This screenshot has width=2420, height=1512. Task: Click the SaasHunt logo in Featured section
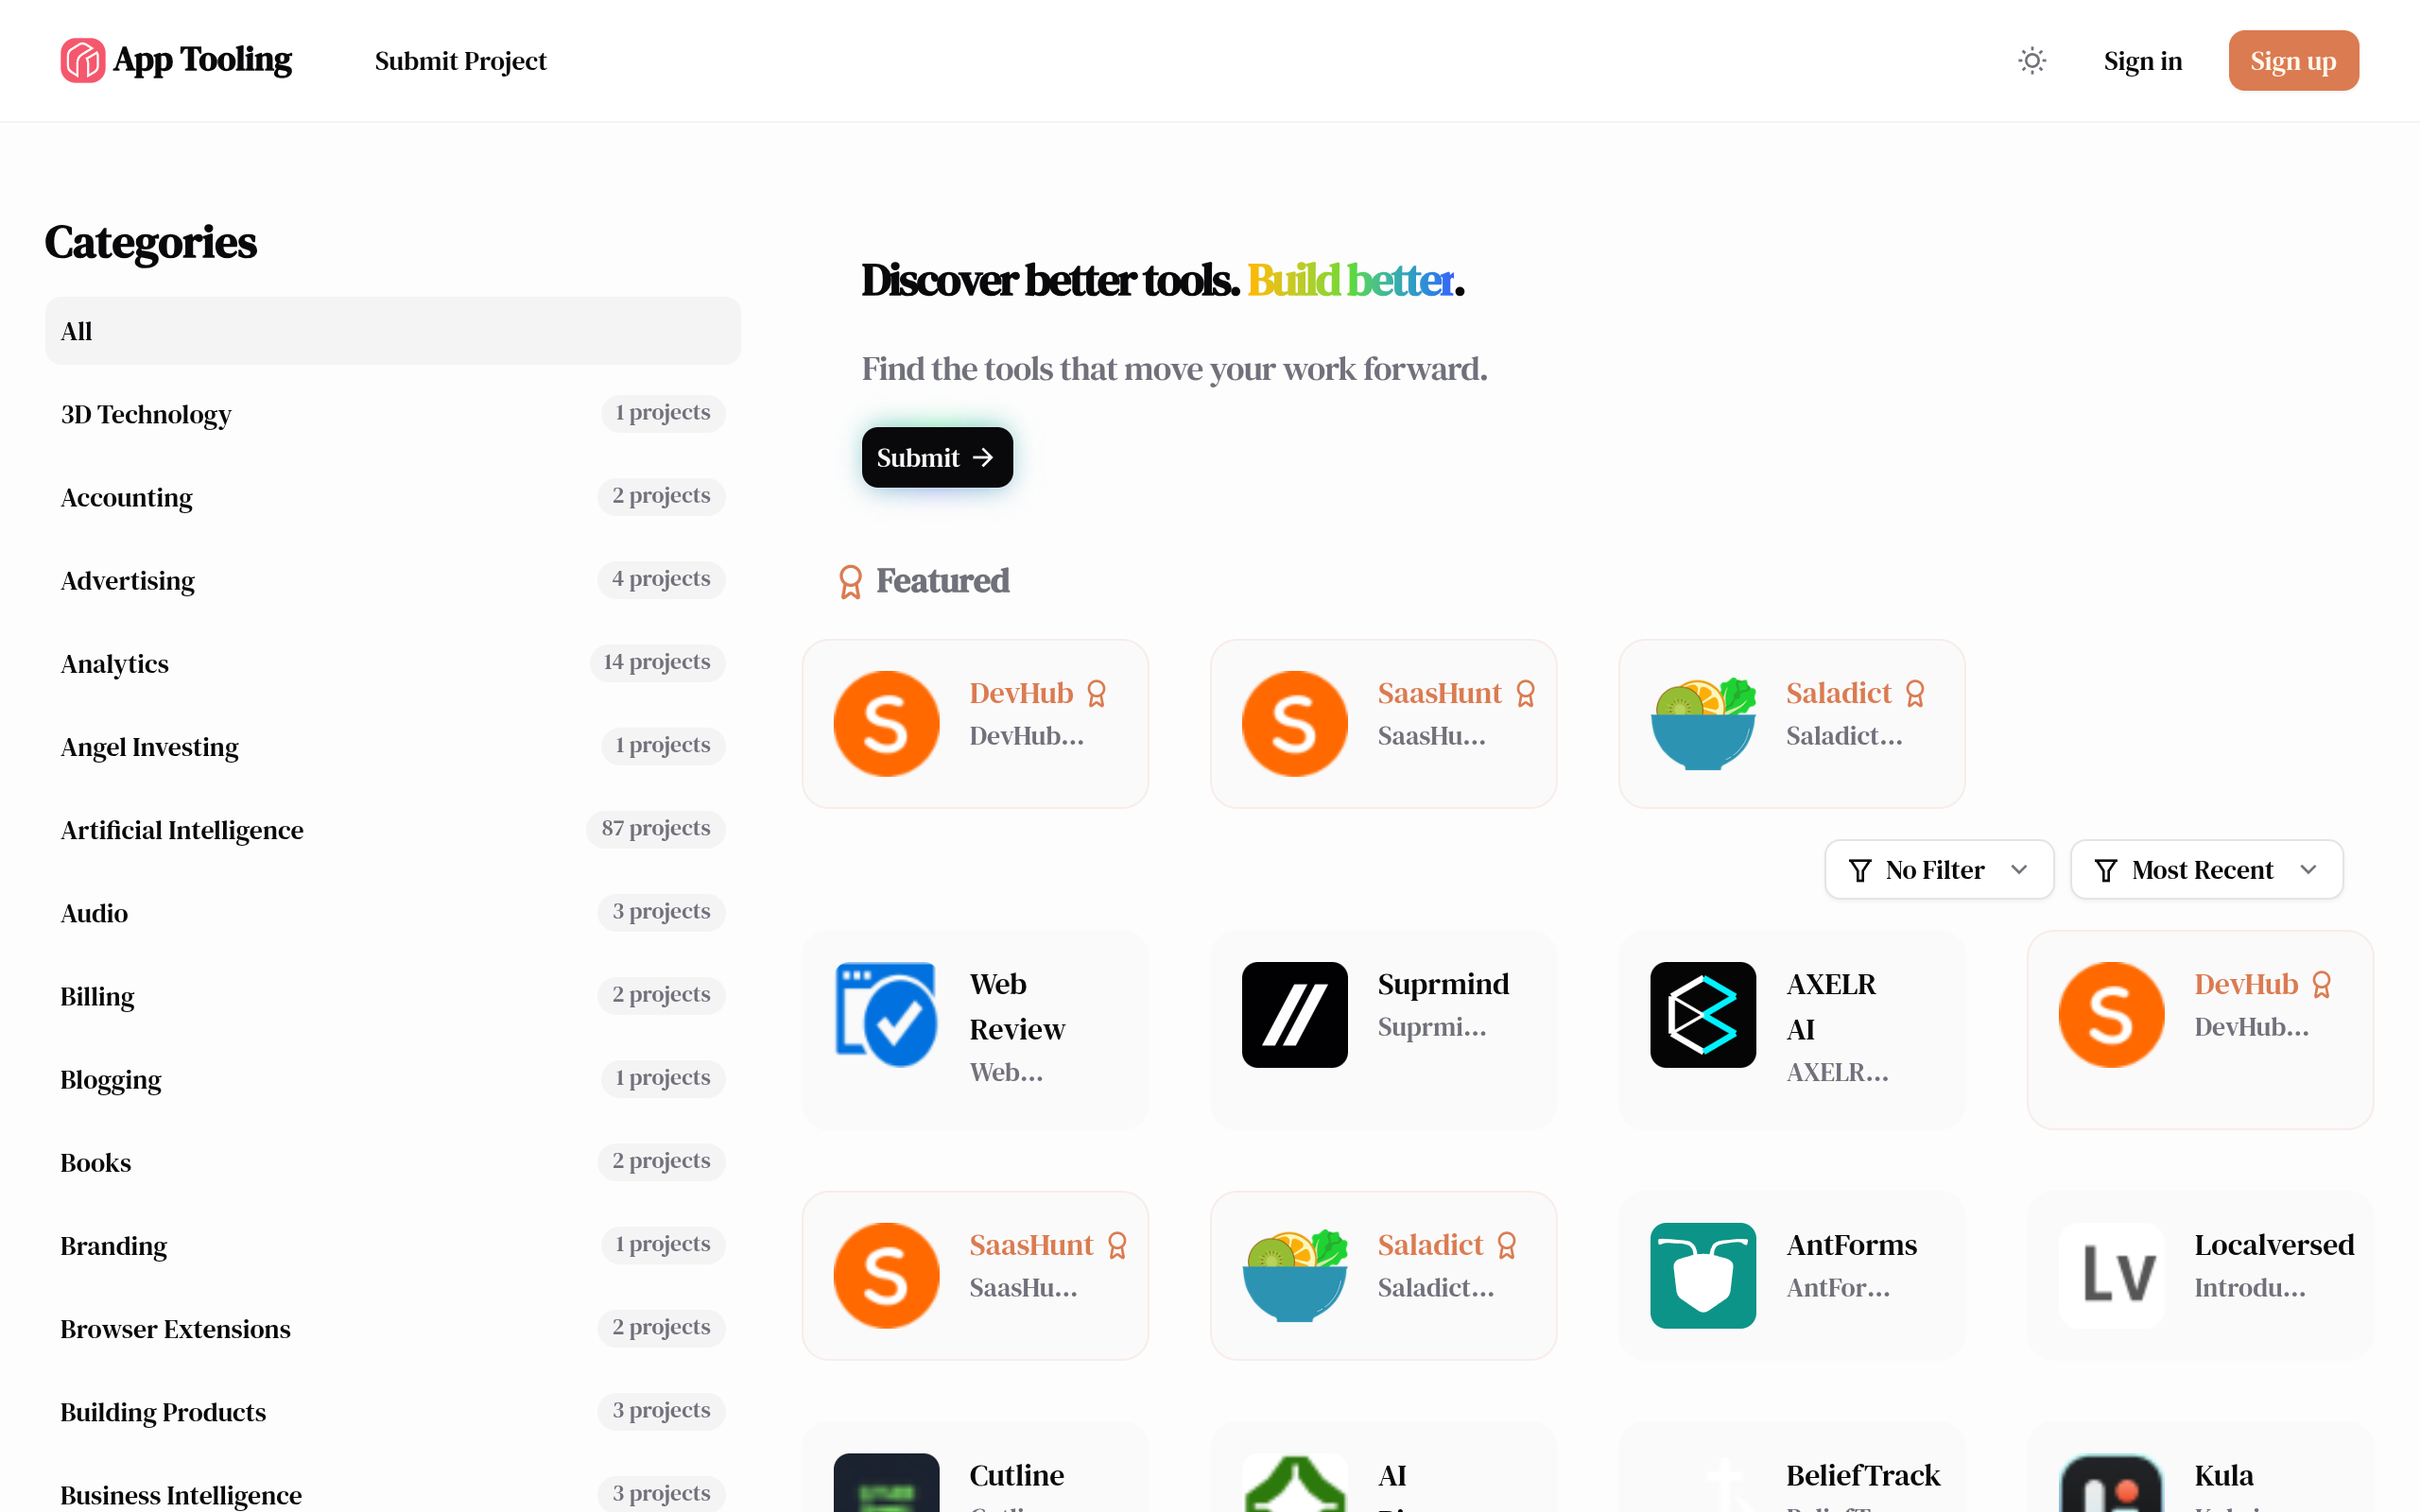(1294, 723)
